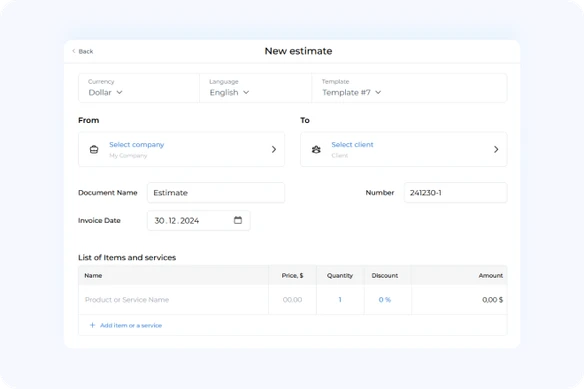This screenshot has height=389, width=584.
Task: Open the calendar date picker icon
Action: tap(238, 220)
